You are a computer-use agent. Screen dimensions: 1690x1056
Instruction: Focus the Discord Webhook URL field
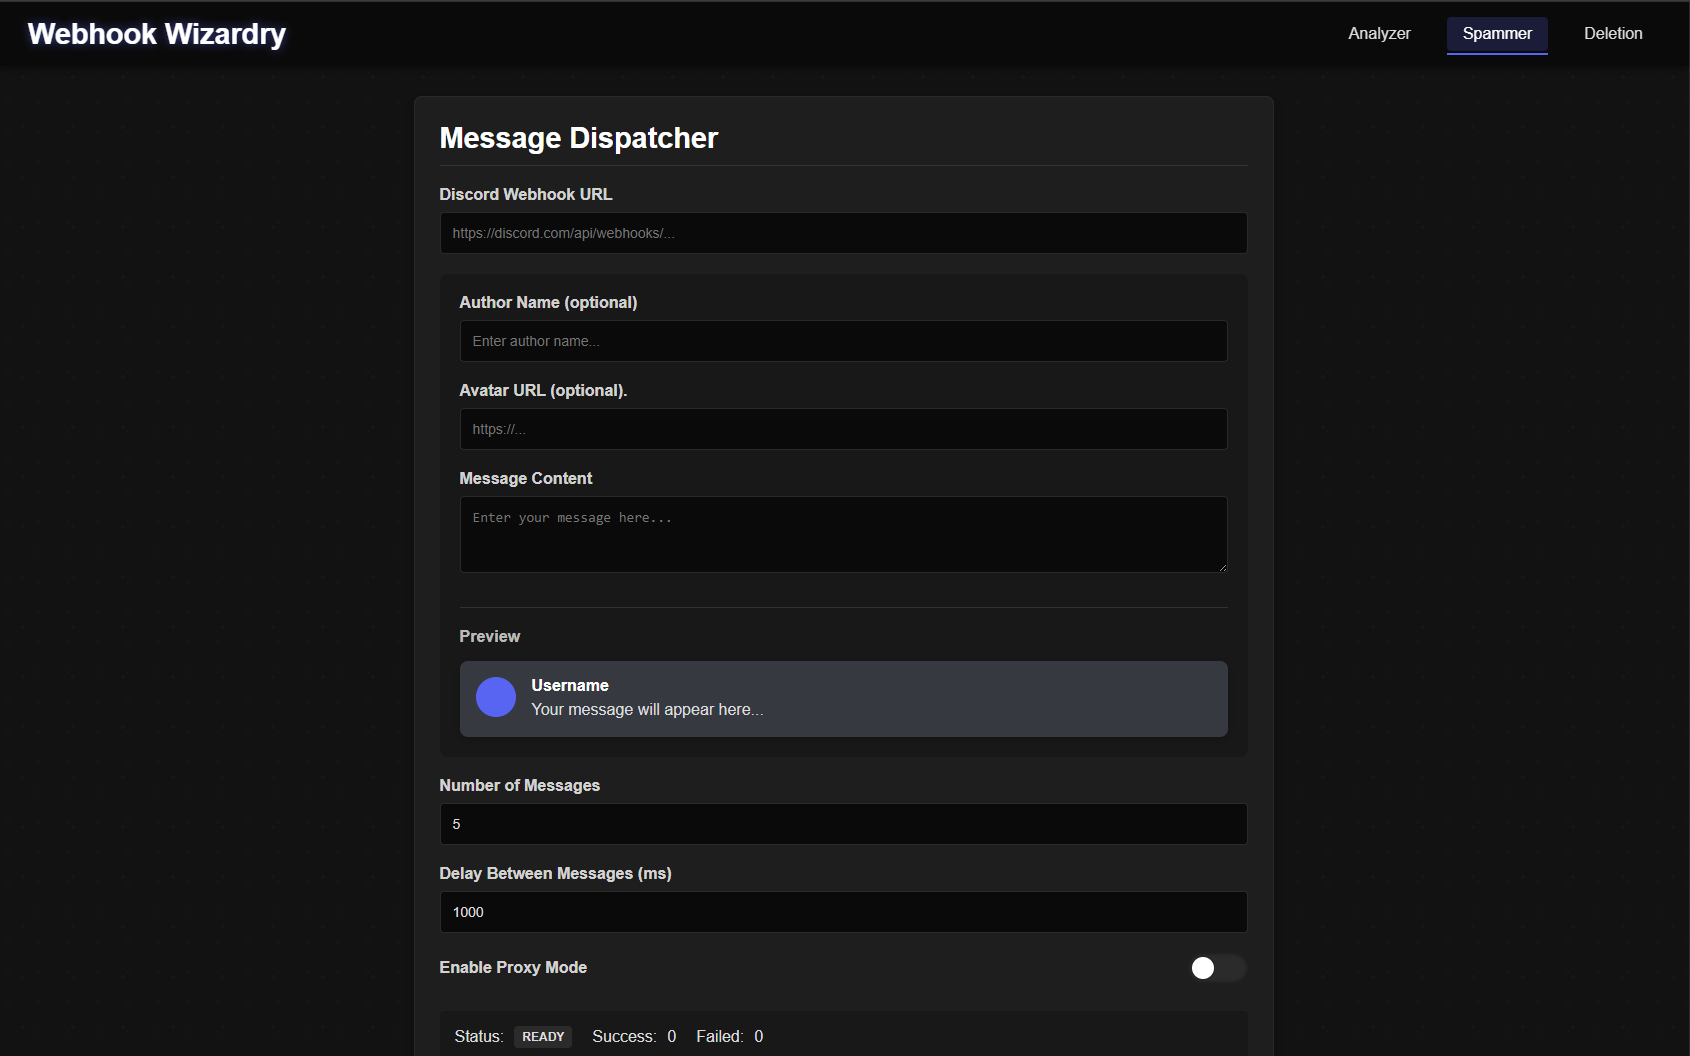click(843, 233)
